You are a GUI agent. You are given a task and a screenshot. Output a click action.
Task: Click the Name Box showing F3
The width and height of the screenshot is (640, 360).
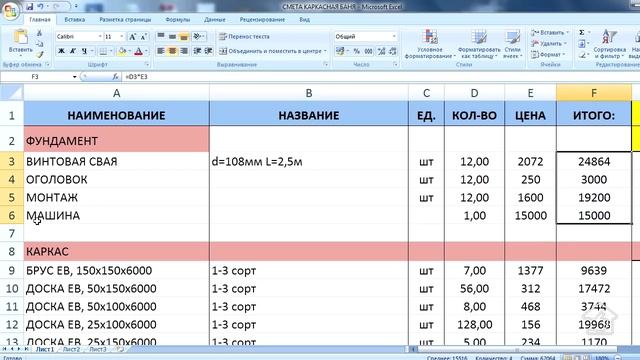[36, 76]
